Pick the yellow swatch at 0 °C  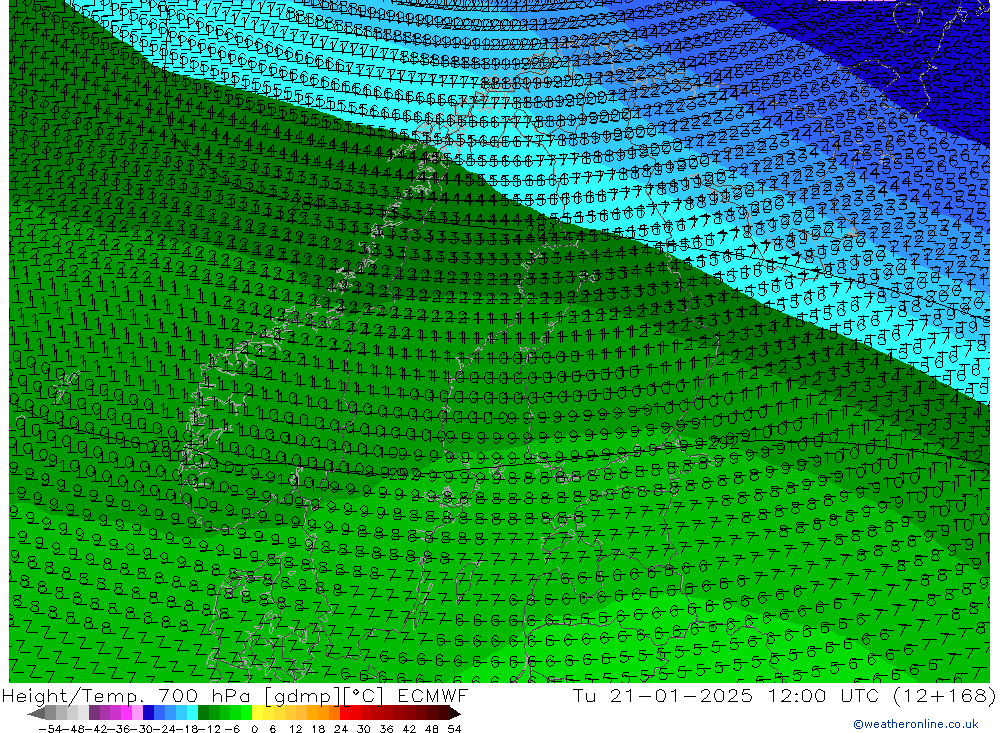click(x=257, y=713)
